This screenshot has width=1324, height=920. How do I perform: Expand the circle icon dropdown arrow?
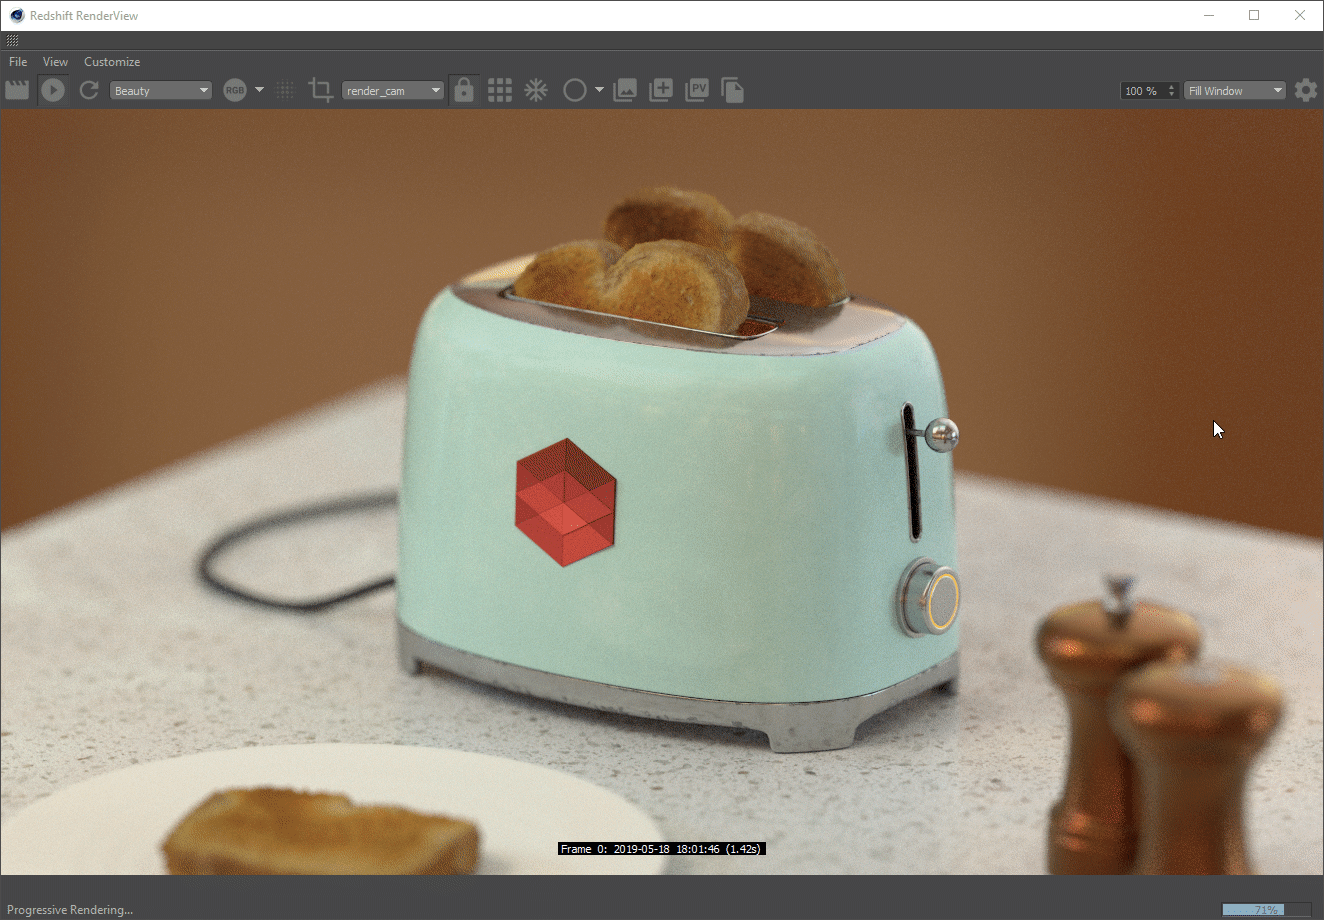point(599,90)
